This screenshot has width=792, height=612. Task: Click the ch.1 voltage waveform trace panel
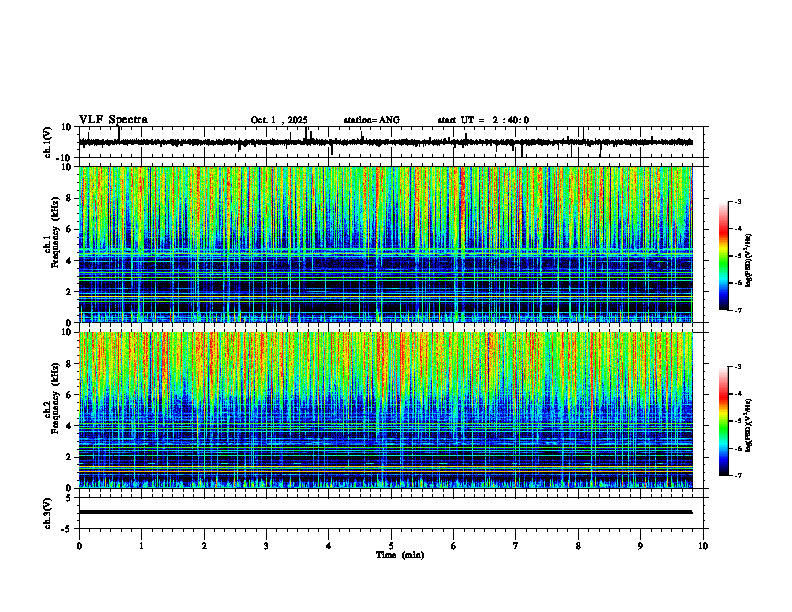tap(393, 142)
